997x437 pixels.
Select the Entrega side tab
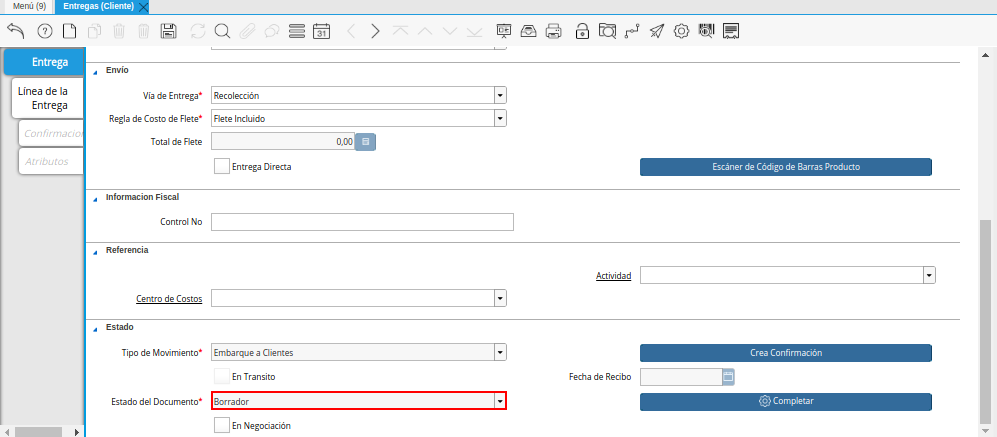pos(44,62)
